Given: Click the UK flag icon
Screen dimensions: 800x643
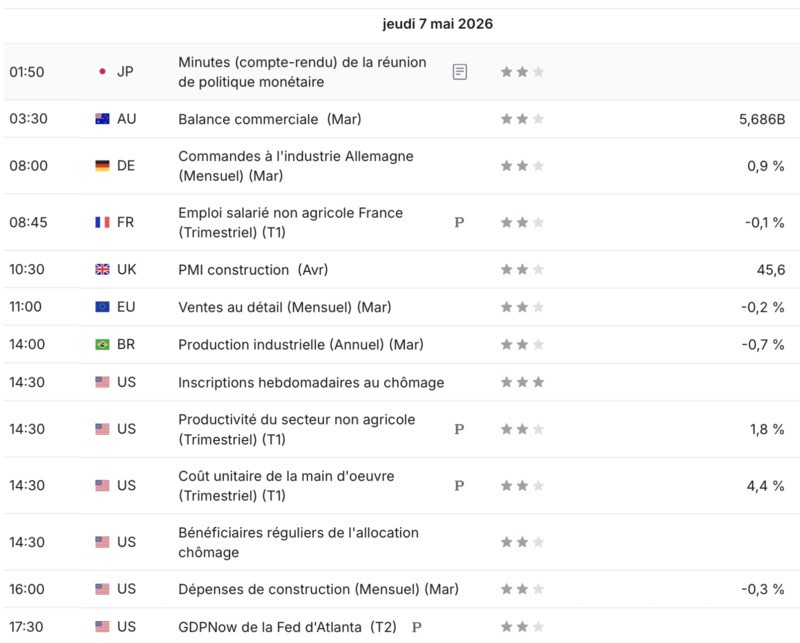Looking at the screenshot, I should click(x=103, y=269).
